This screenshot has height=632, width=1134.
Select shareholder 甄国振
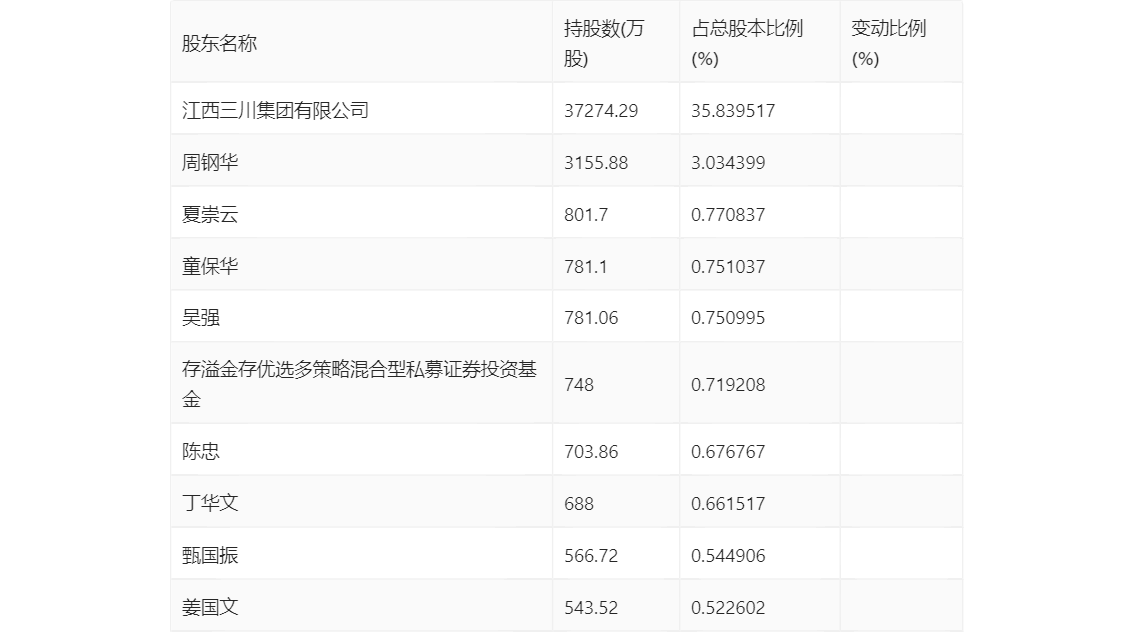(x=210, y=556)
